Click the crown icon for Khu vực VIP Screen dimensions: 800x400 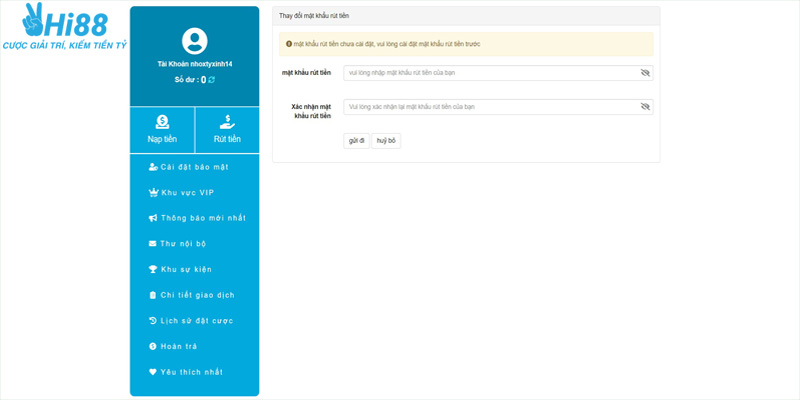click(x=152, y=193)
